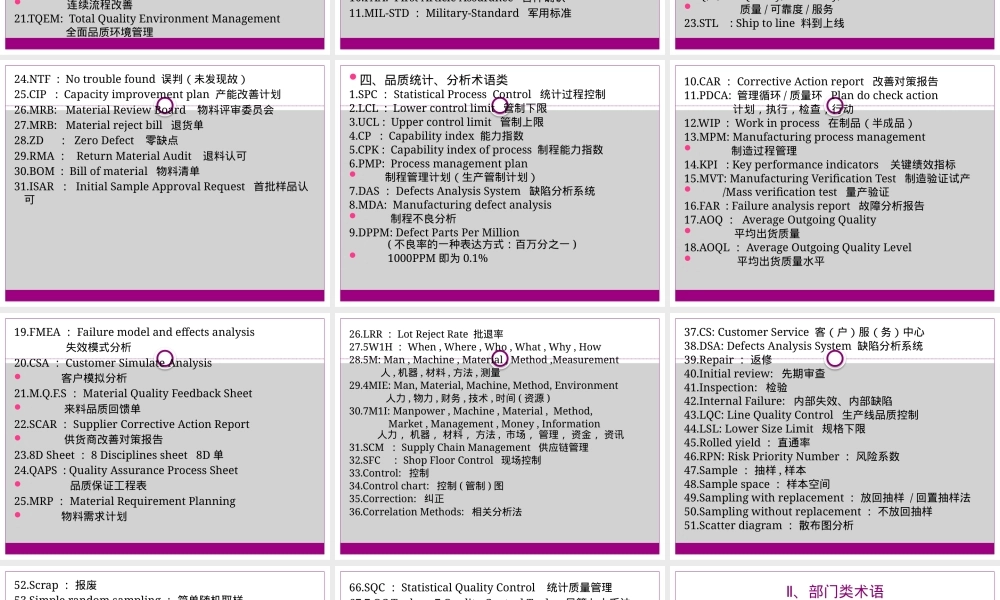The height and width of the screenshot is (600, 1000).
Task: Click the line '25.CIP : Capacity improvement plan'
Action: click(147, 94)
